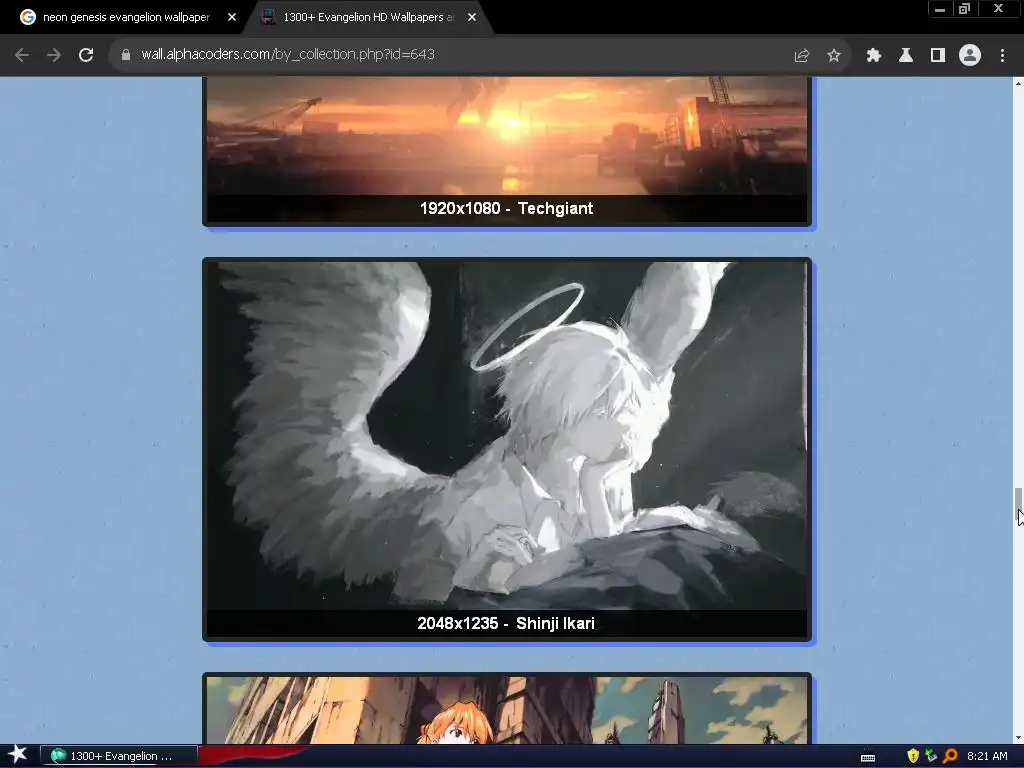Image resolution: width=1024 pixels, height=768 pixels.
Task: Open the Extensions puzzle menu
Action: pyautogui.click(x=873, y=56)
